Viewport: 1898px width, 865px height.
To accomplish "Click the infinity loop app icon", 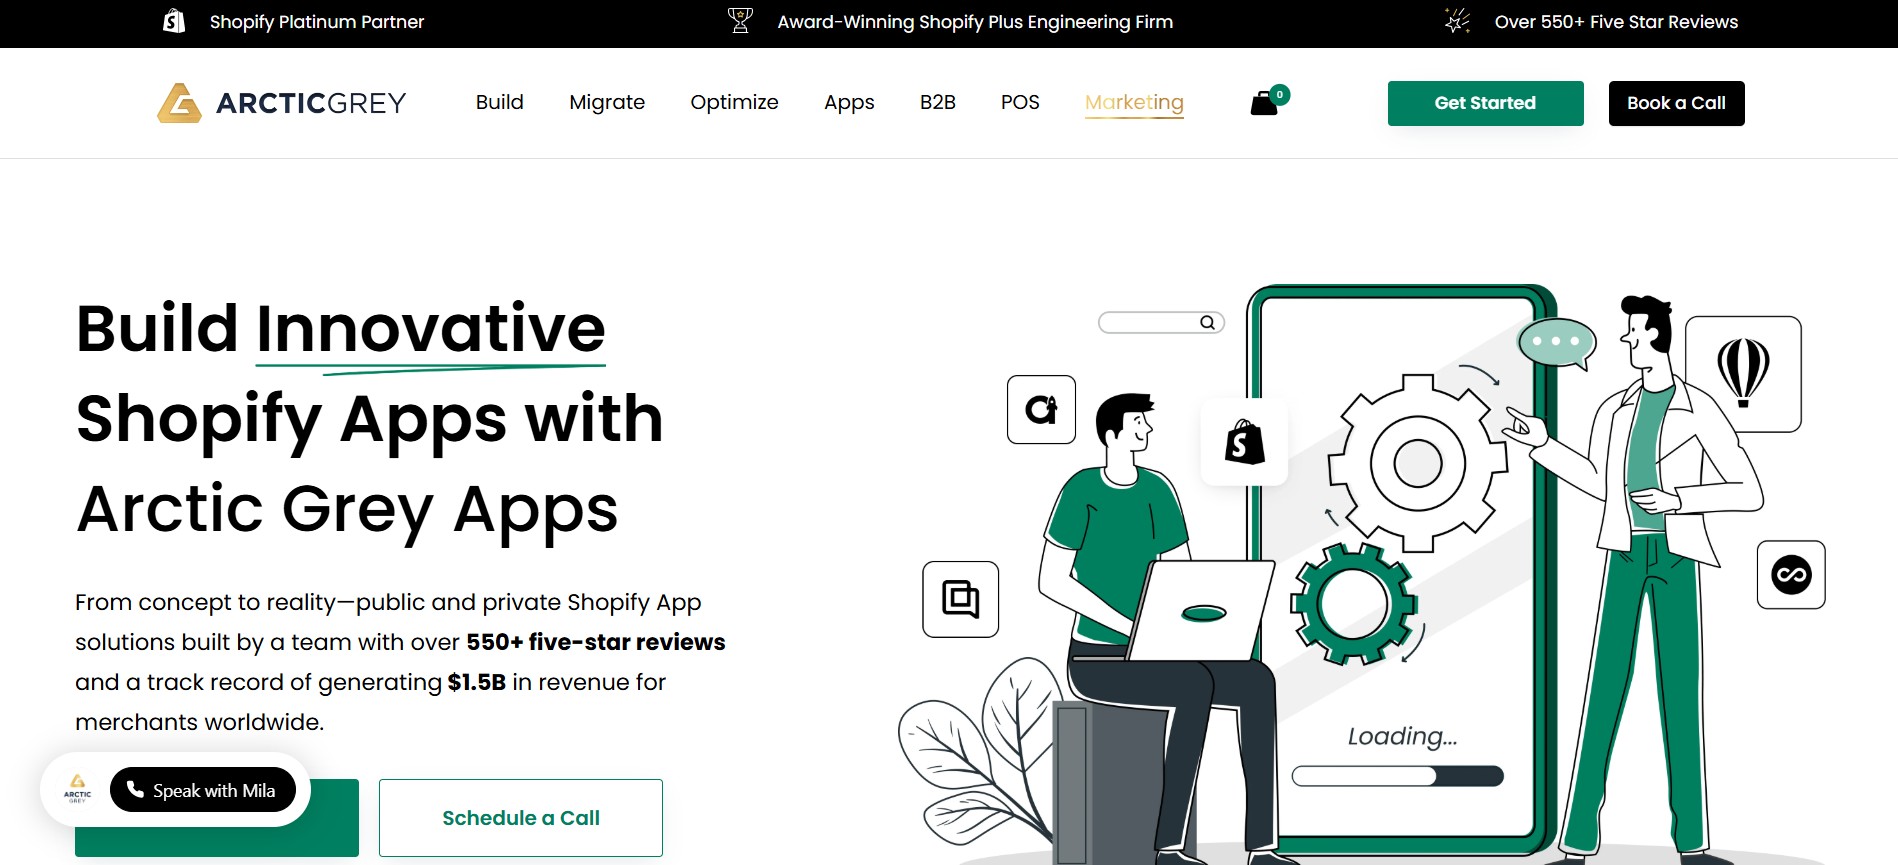I will pos(1790,575).
